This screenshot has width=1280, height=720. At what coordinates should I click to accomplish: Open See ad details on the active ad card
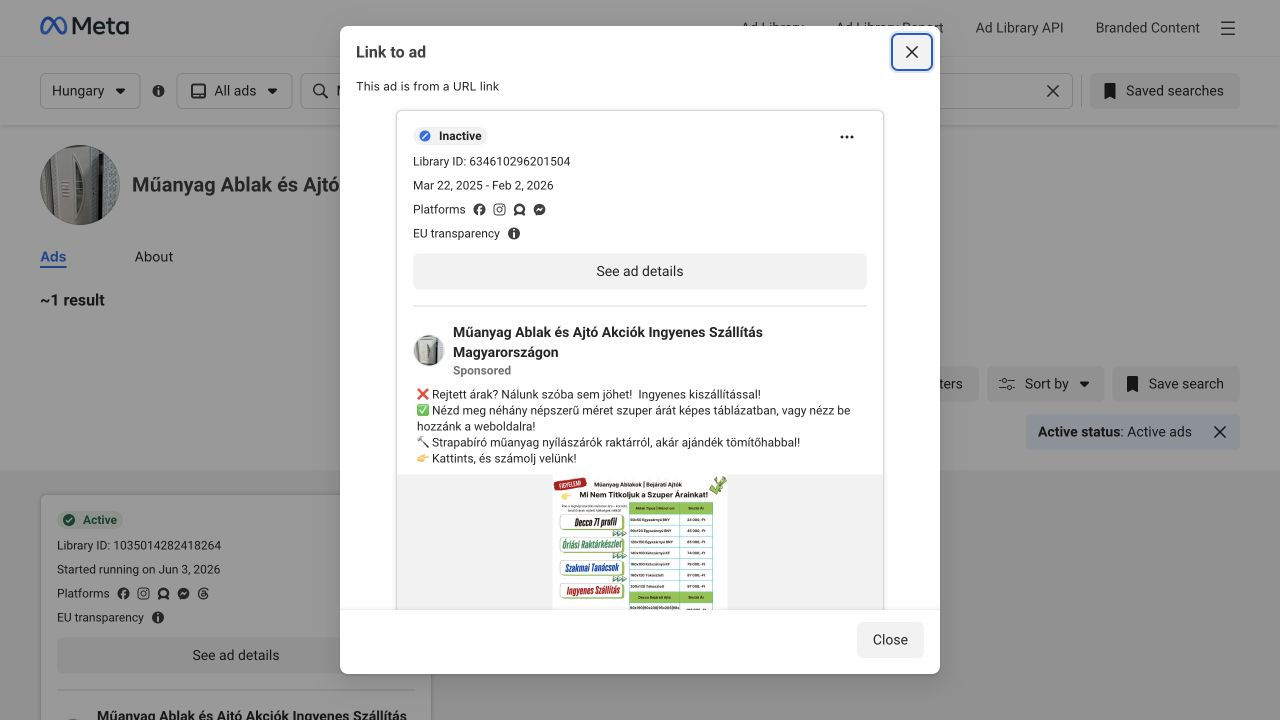point(236,655)
